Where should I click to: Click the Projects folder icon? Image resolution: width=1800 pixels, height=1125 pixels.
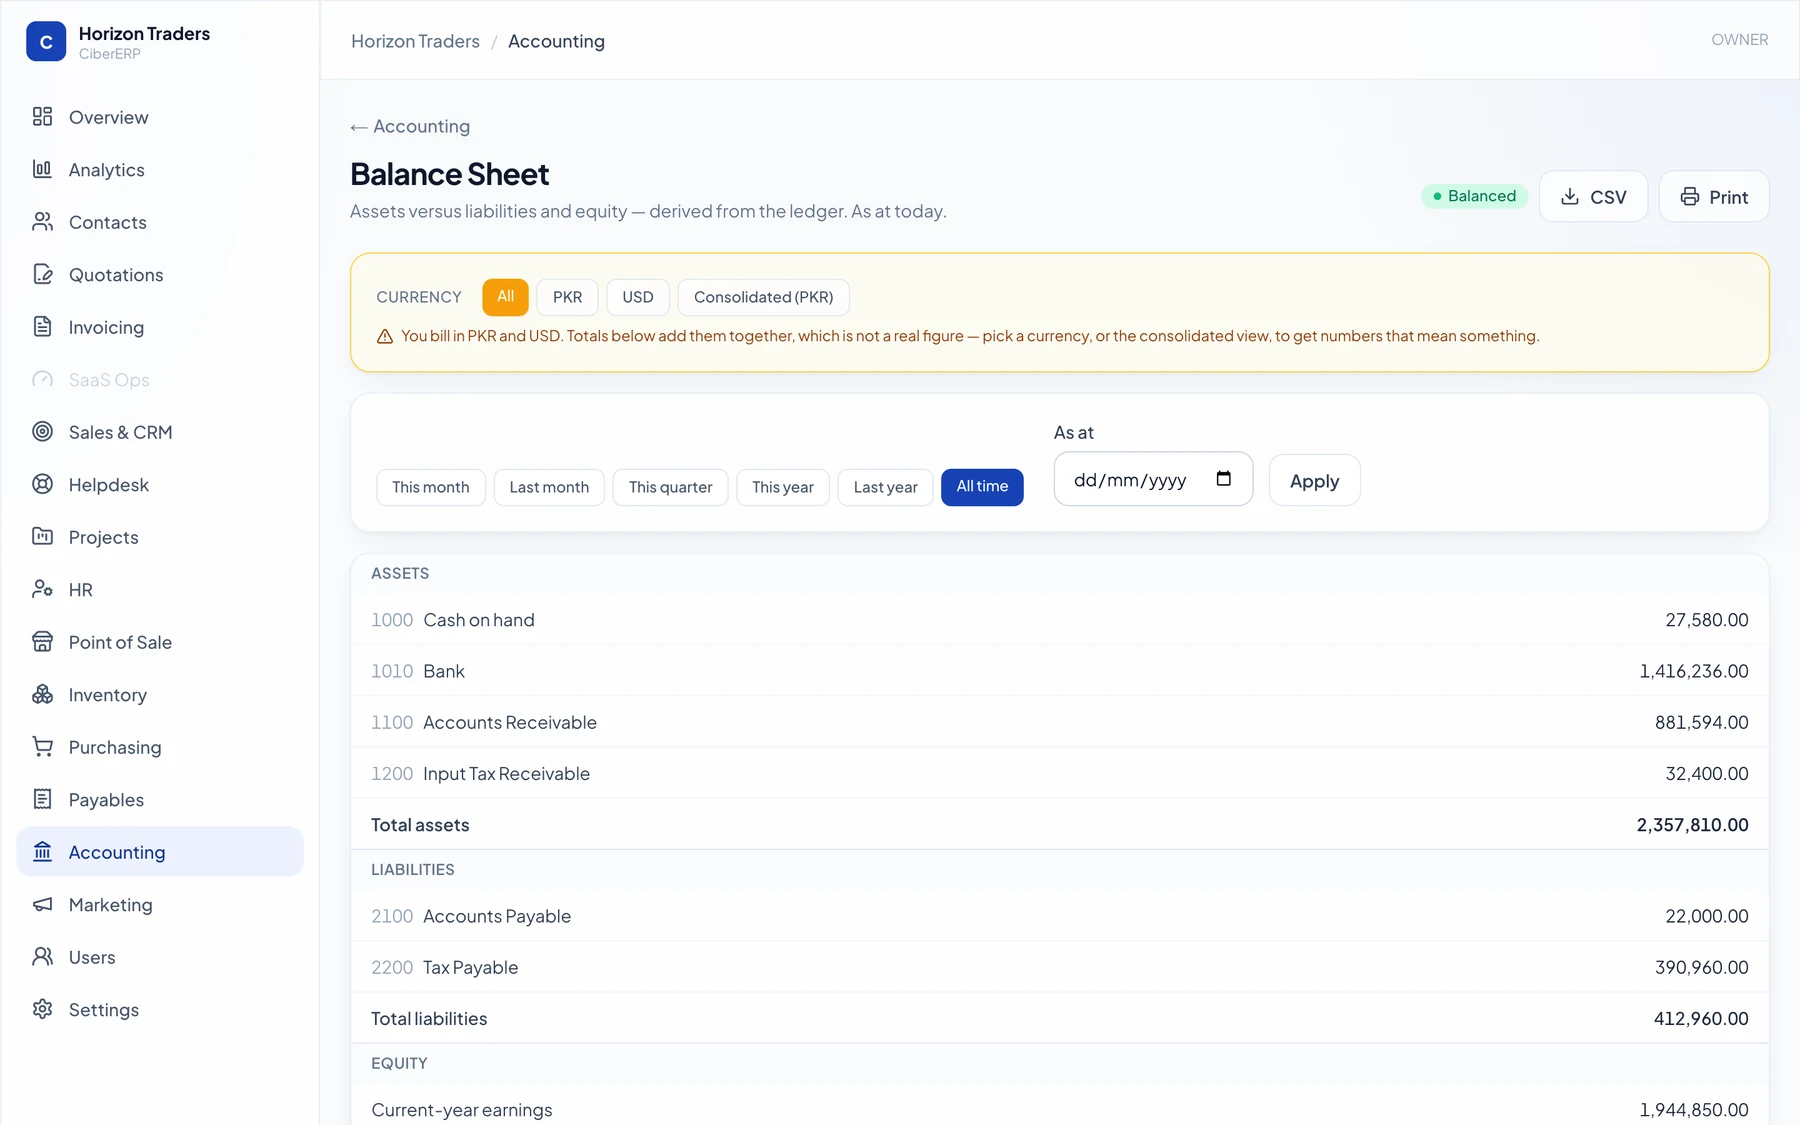[42, 537]
